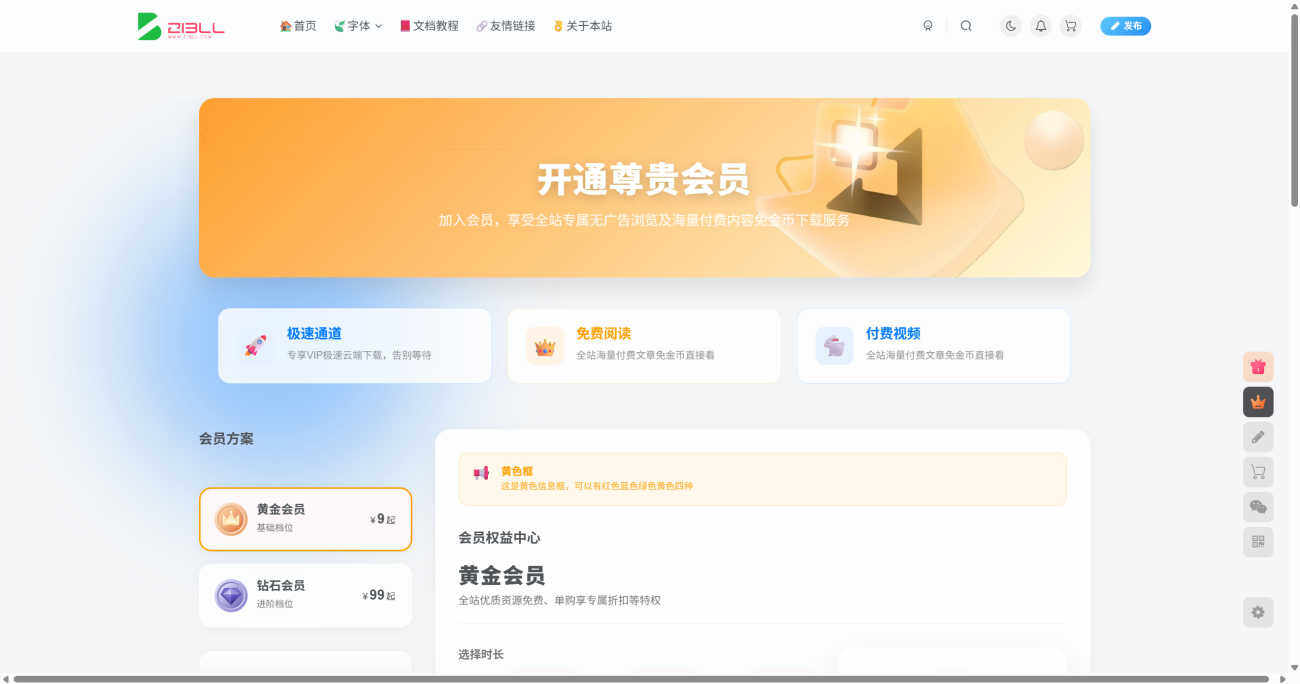Open 文档教程 in the navigation bar
Image resolution: width=1300 pixels, height=684 pixels.
point(429,26)
